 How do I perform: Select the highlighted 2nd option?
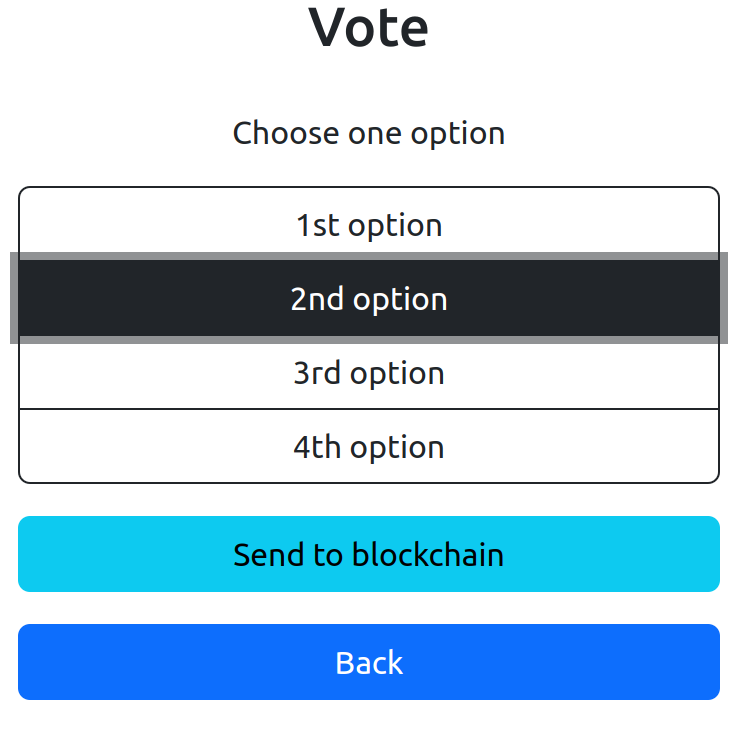[x=368, y=299]
